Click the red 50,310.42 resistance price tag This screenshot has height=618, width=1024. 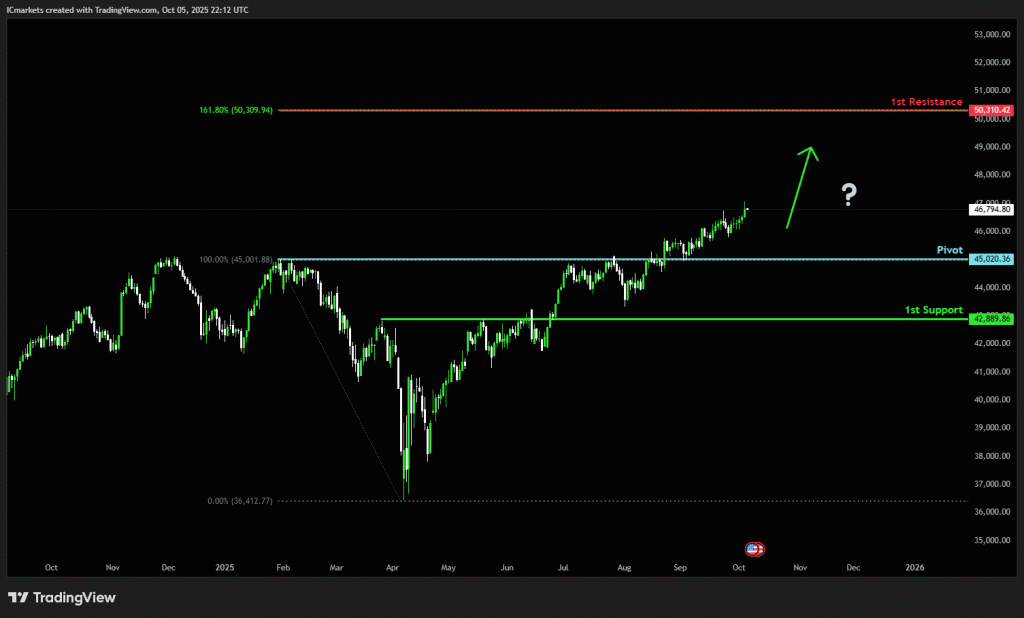click(992, 110)
